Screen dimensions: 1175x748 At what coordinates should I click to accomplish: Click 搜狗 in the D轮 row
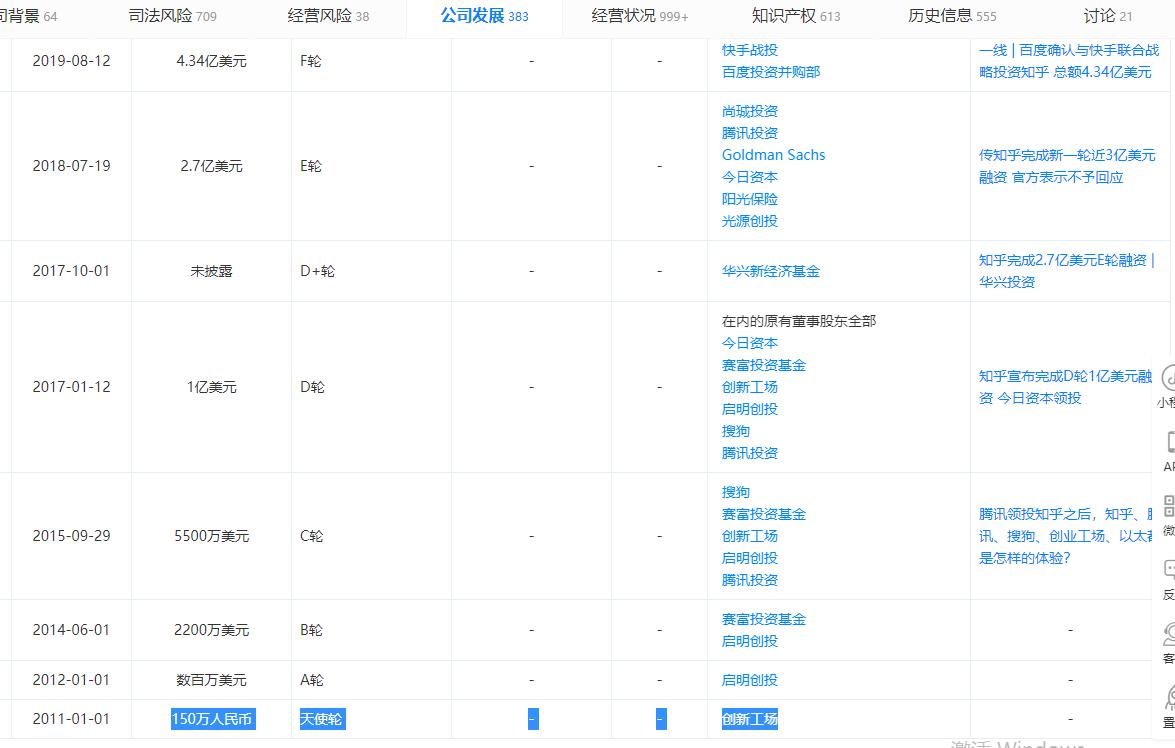point(736,431)
